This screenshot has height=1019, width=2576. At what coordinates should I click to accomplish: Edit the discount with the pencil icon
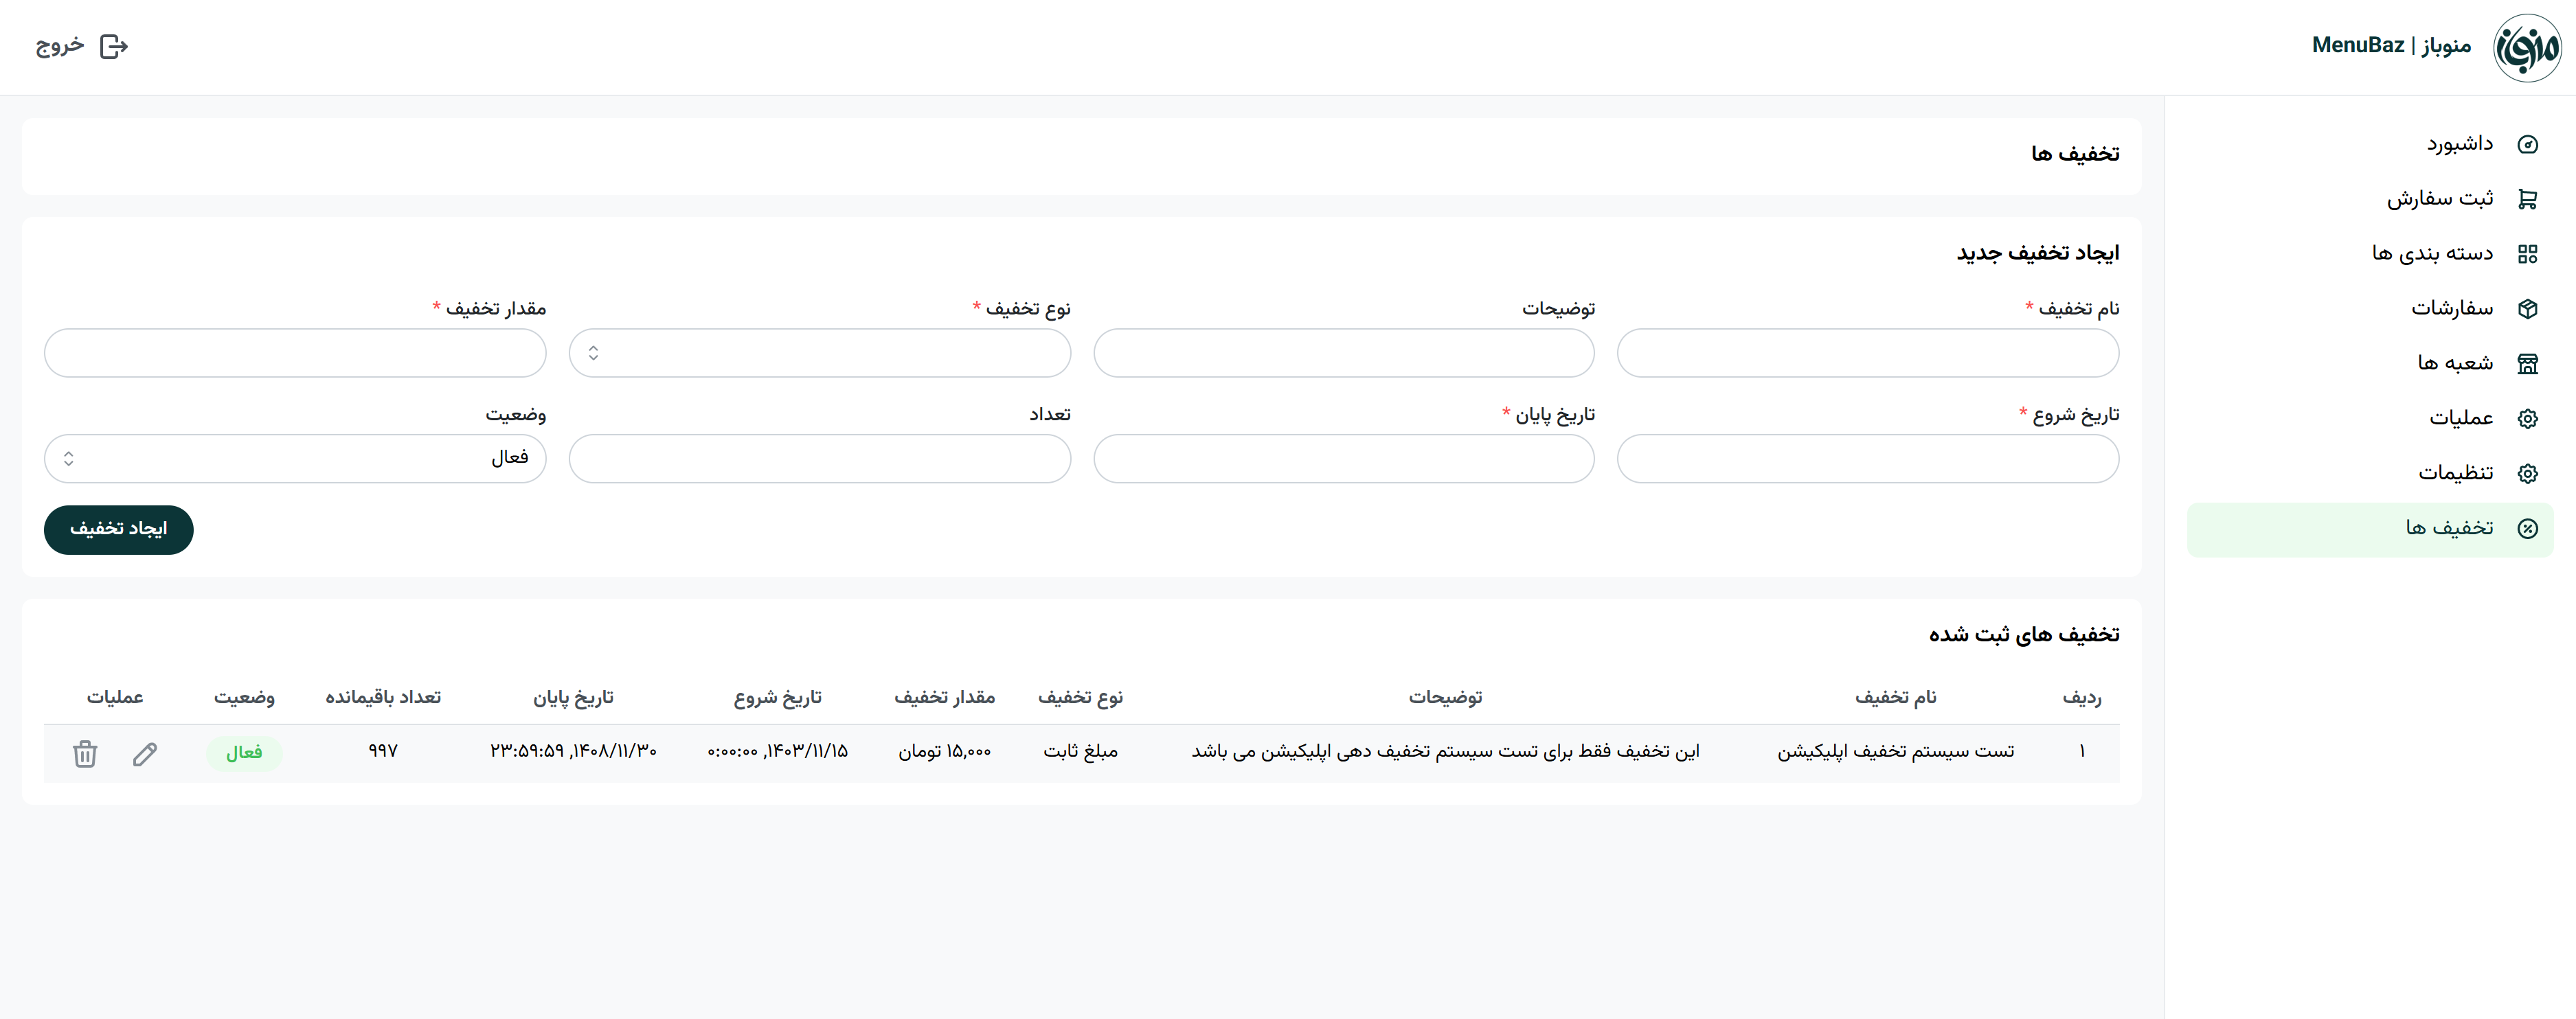point(145,753)
